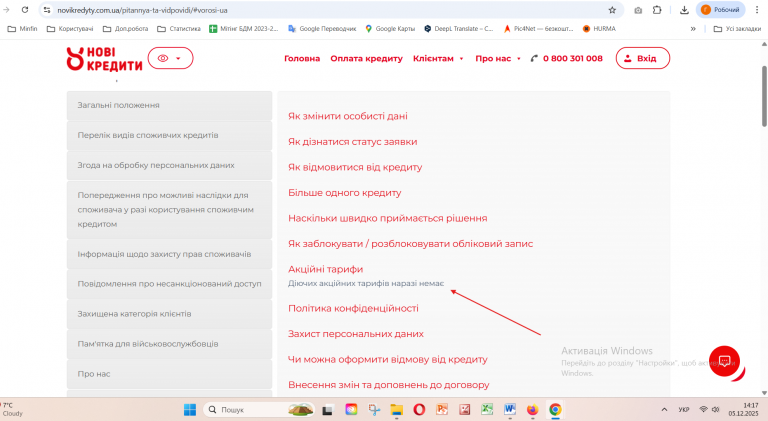This screenshot has height=421, width=768.
Task: Expand the Як відмовитися від кредиту question
Action: coord(355,167)
